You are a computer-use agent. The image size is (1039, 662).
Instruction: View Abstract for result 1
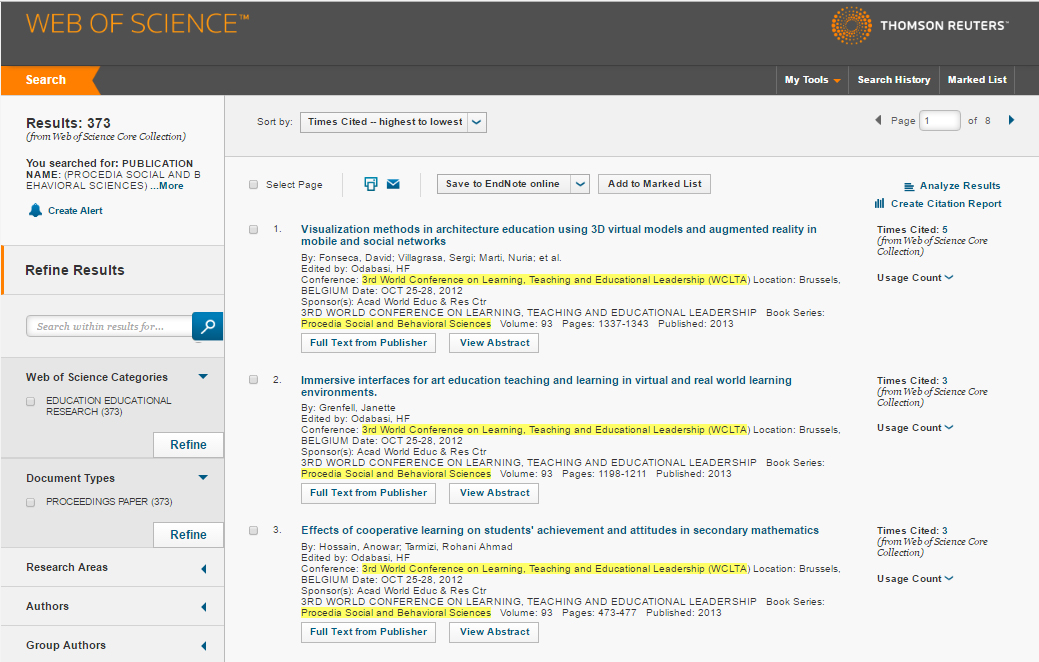[x=494, y=343]
